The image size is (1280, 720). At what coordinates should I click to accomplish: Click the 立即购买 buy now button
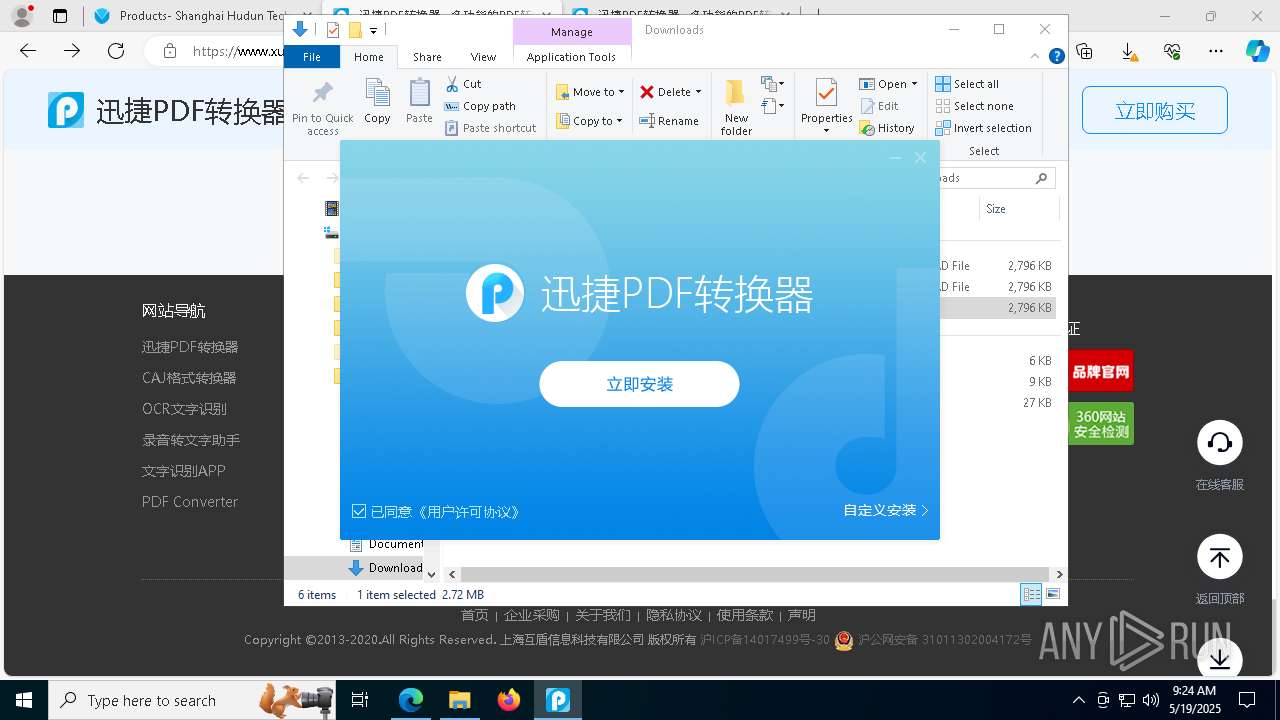coord(1154,110)
